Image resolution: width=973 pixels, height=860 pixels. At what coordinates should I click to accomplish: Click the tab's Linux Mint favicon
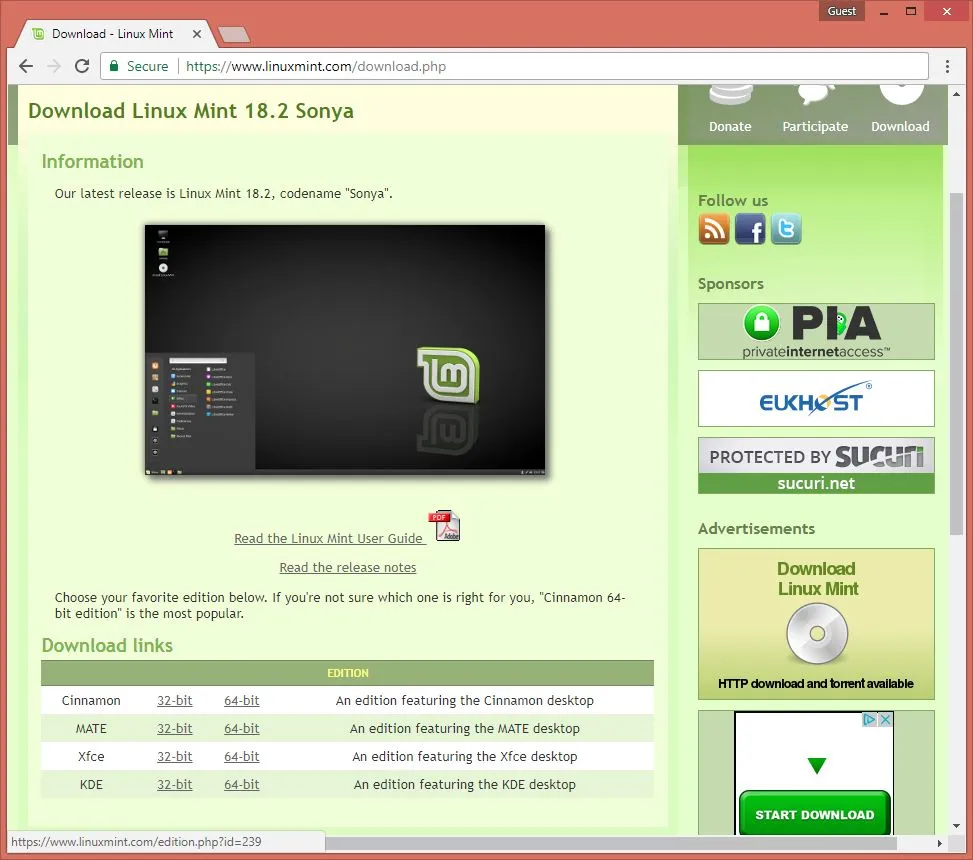[38, 34]
